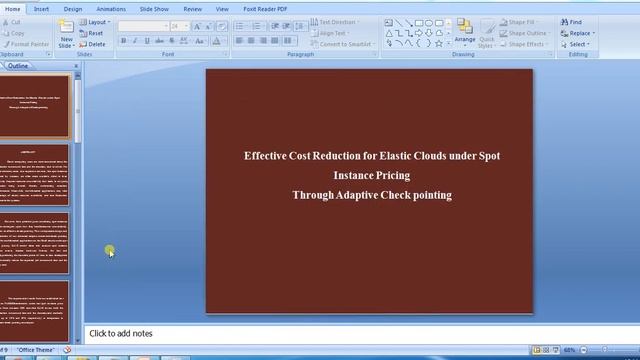The width and height of the screenshot is (640, 360).
Task: Open Quick Styles gallery
Action: click(x=487, y=34)
